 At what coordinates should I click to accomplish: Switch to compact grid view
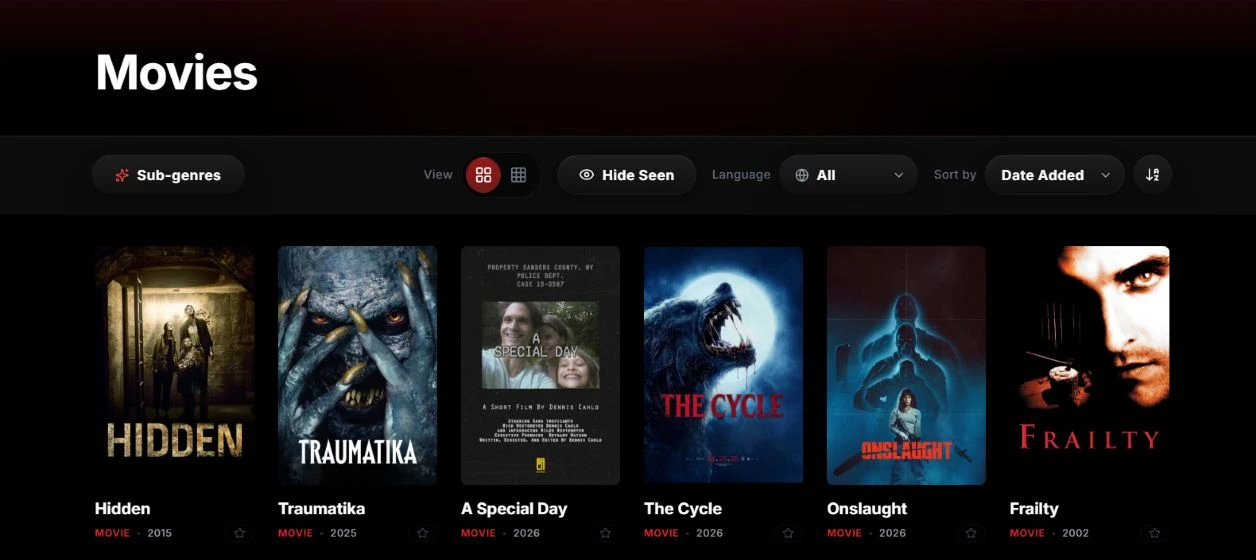[x=518, y=175]
